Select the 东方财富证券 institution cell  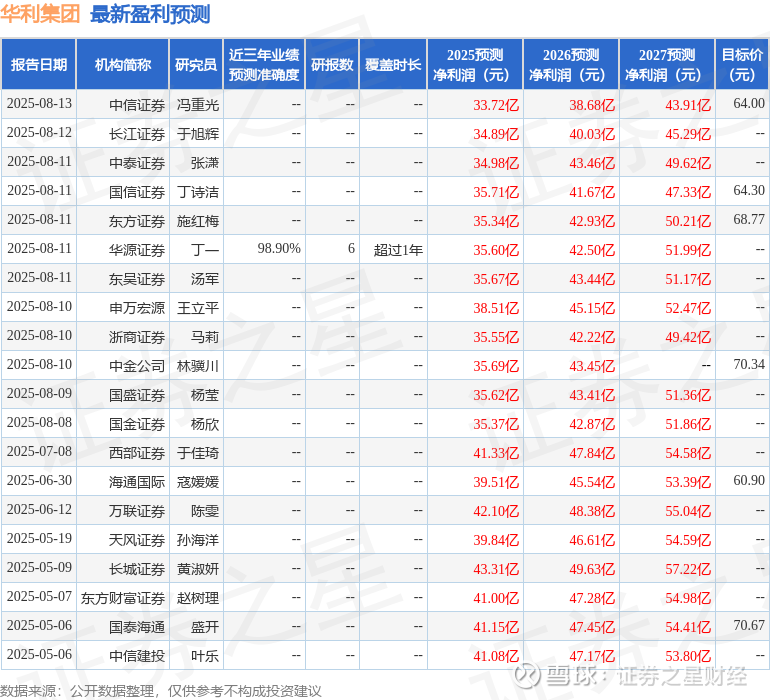(x=123, y=597)
